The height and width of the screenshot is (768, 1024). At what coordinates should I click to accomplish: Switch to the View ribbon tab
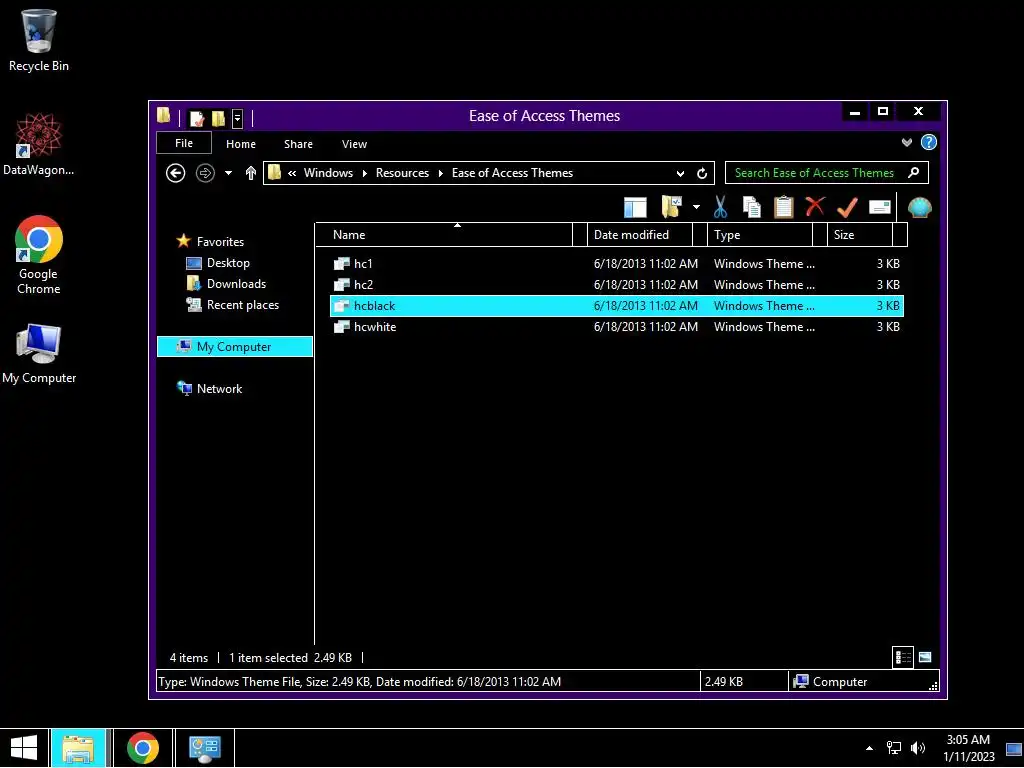354,144
